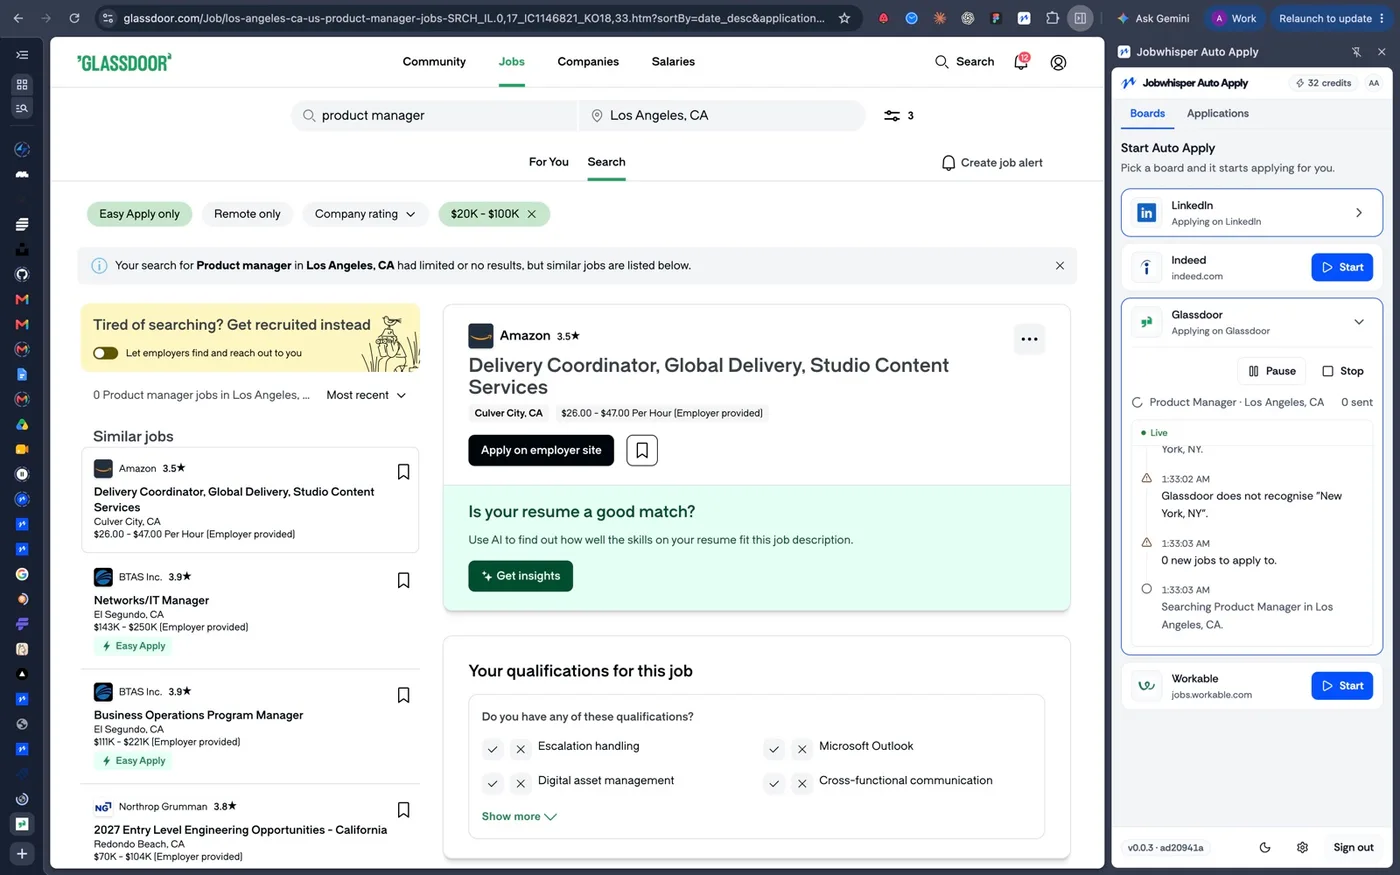Mark Escalation handling qualification as yes

point(492,748)
